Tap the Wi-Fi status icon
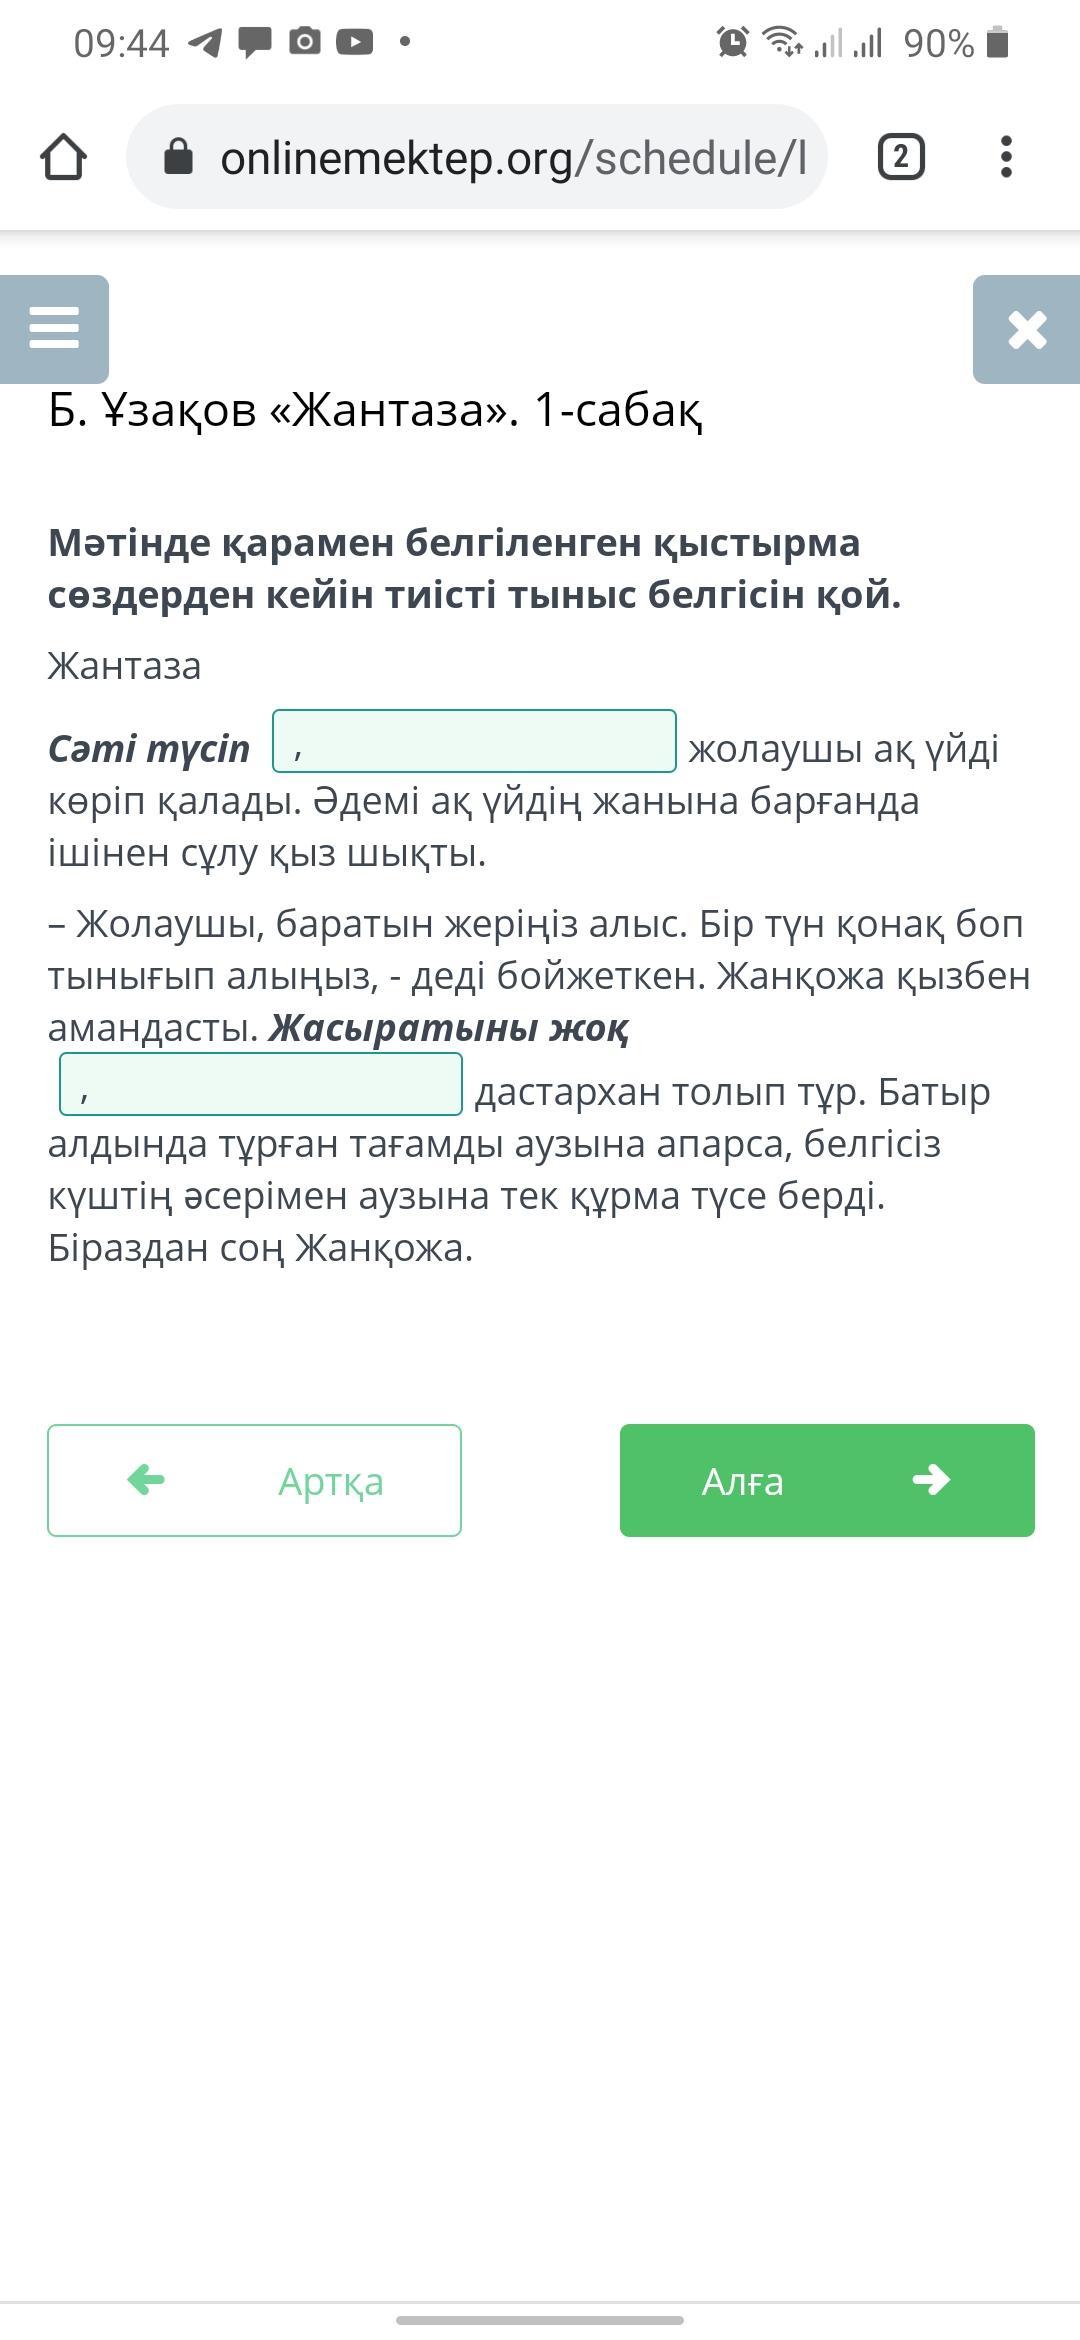1080x2340 pixels. pyautogui.click(x=781, y=42)
